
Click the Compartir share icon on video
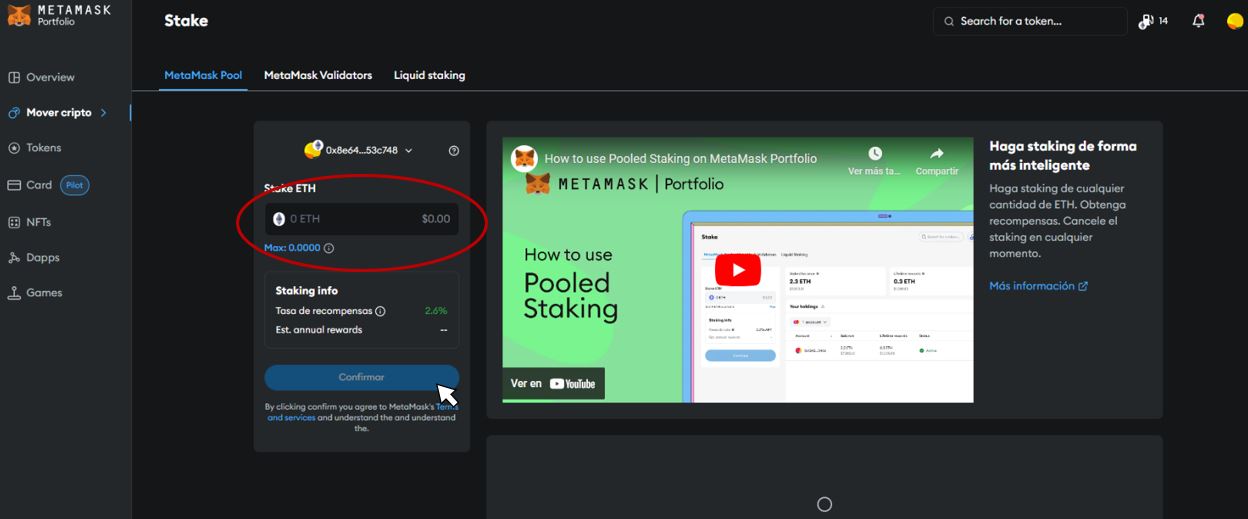(x=936, y=154)
